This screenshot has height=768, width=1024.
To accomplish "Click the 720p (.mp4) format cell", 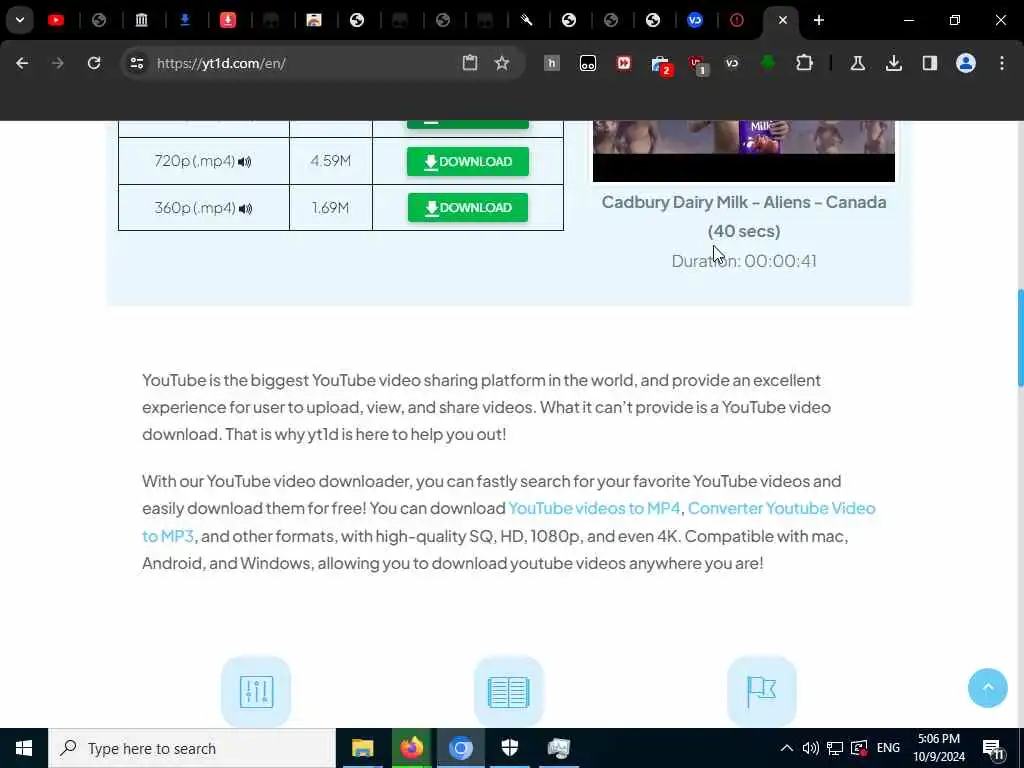I will (204, 161).
